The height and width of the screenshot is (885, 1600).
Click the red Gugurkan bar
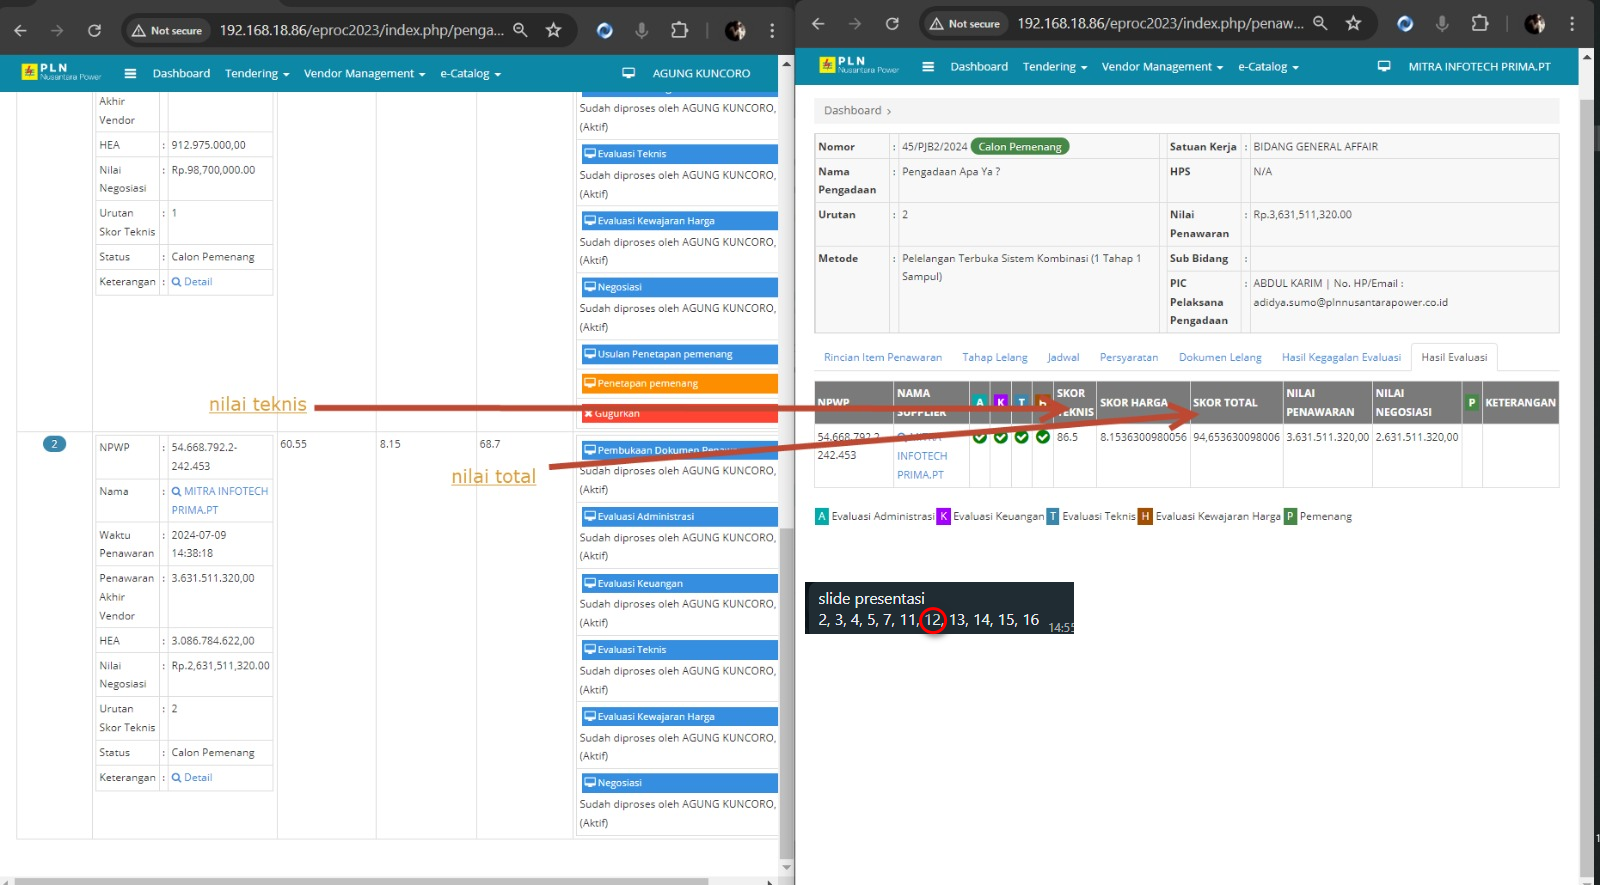pos(679,413)
